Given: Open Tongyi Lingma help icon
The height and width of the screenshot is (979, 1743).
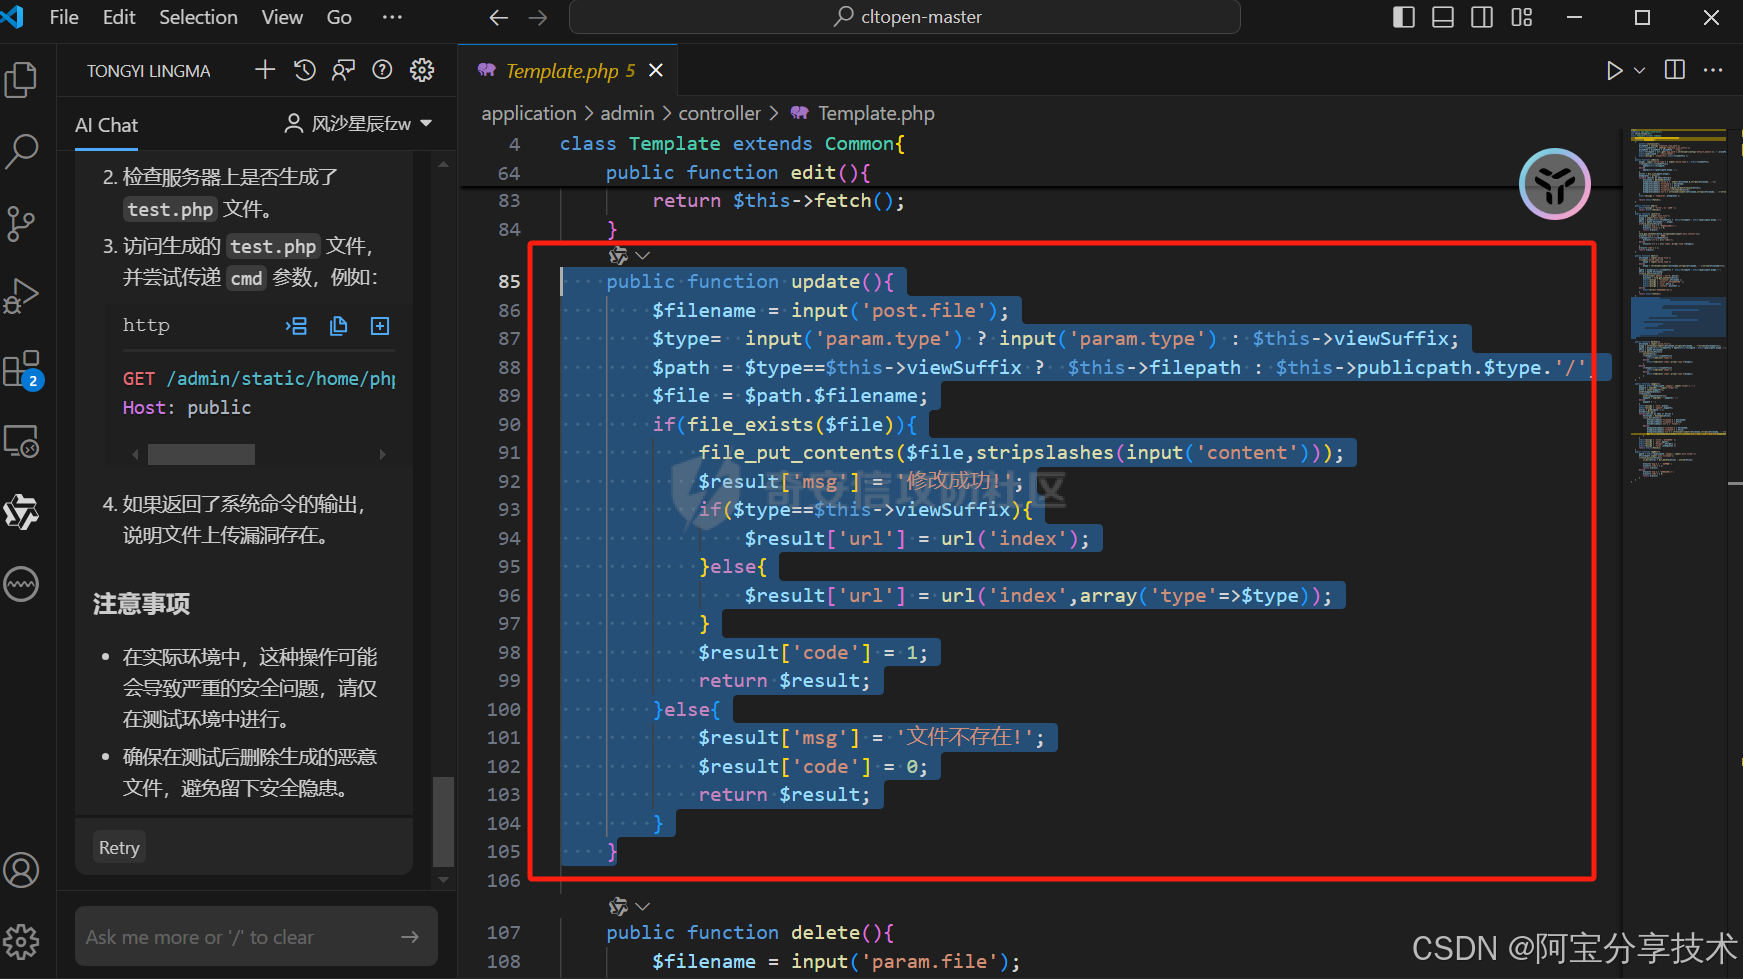Looking at the screenshot, I should click(x=382, y=70).
